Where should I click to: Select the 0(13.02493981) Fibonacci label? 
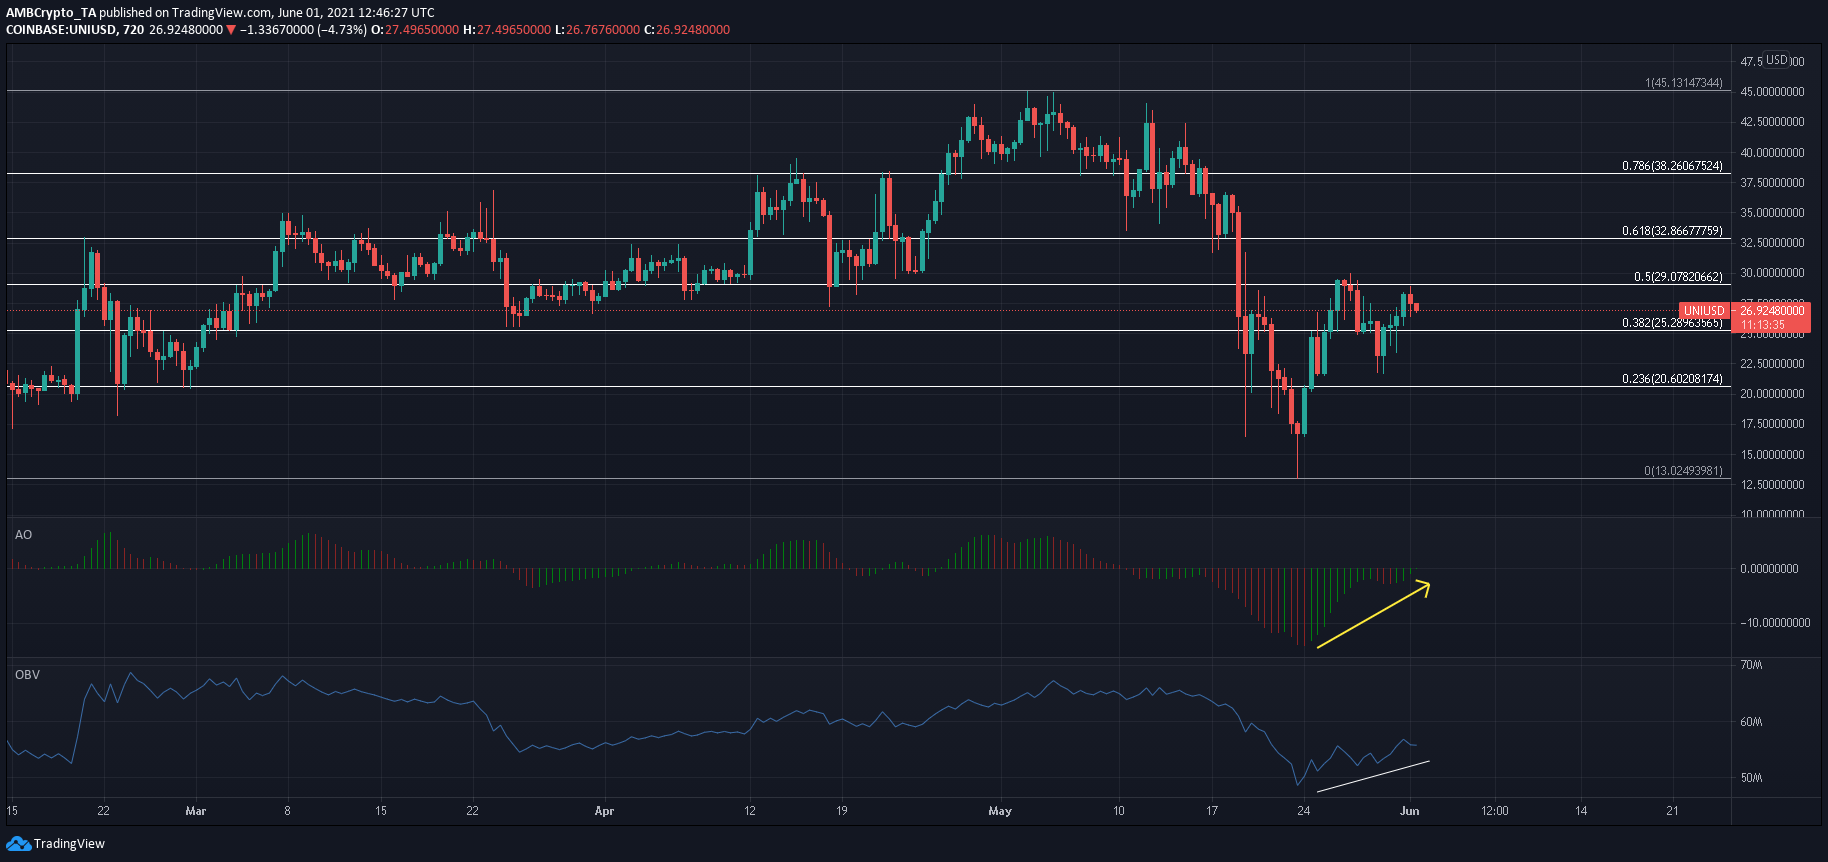[1684, 471]
